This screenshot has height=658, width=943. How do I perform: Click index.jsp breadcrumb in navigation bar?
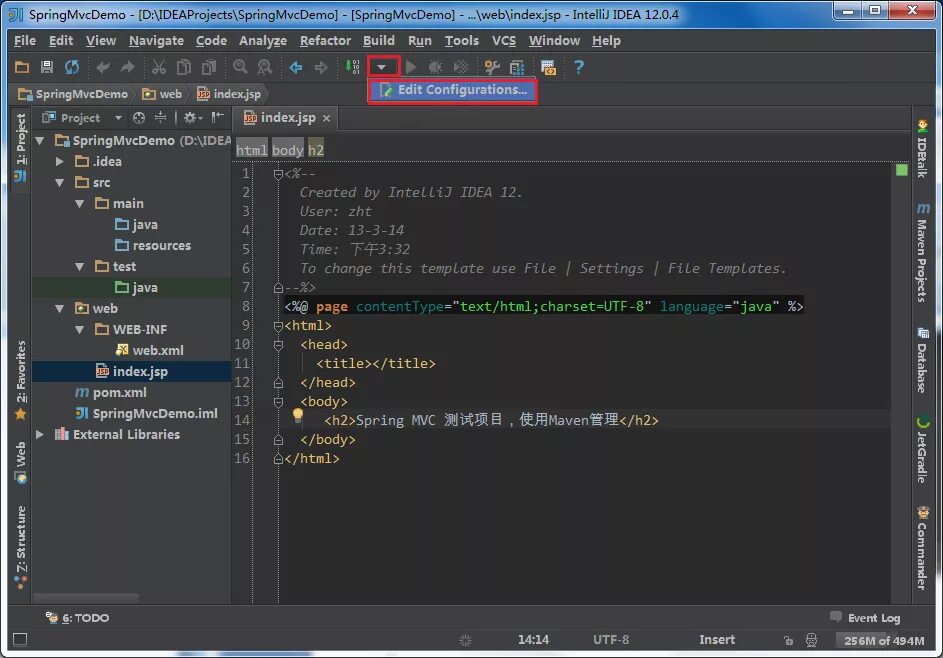pos(229,94)
